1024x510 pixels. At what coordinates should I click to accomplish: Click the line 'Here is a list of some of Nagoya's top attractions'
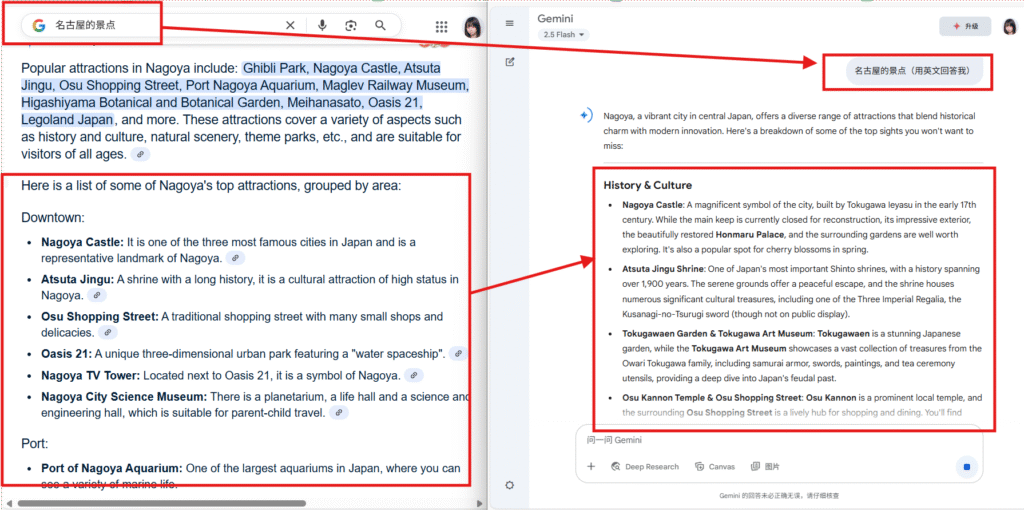tap(211, 185)
